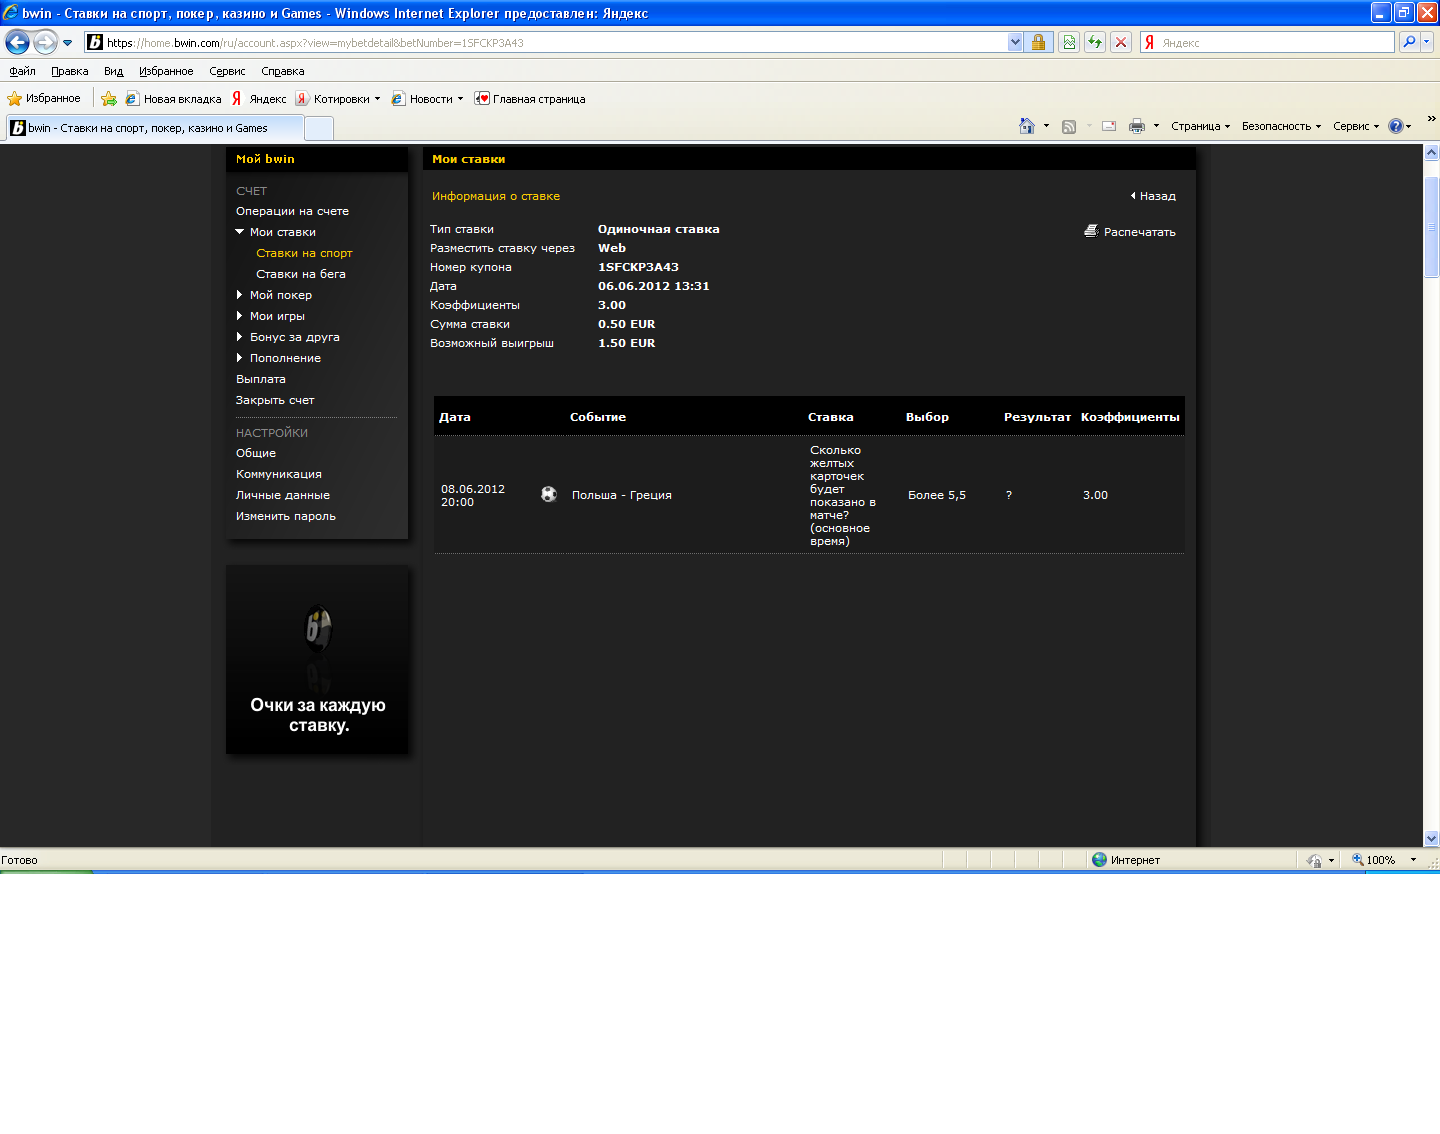Click the Ставки на бега sidebar link
The width and height of the screenshot is (1440, 1134).
tap(301, 274)
